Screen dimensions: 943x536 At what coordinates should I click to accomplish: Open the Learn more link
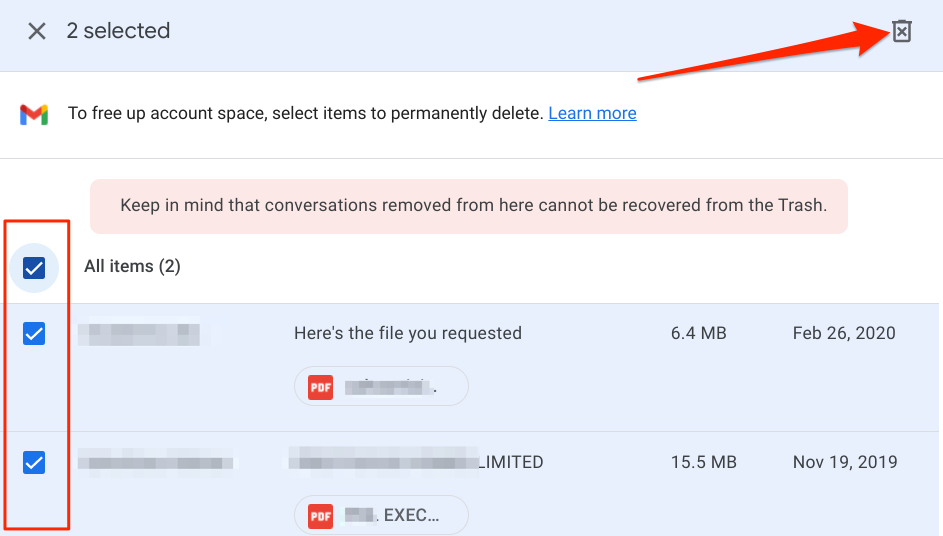click(x=592, y=113)
